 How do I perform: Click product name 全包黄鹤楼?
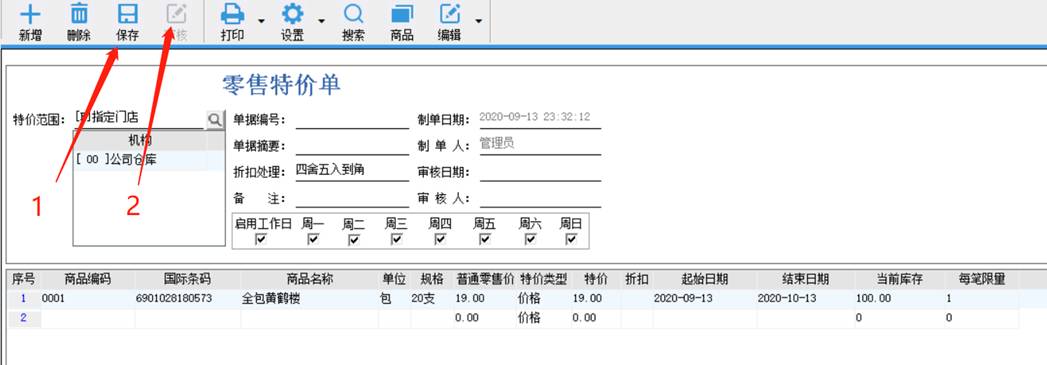point(309,299)
